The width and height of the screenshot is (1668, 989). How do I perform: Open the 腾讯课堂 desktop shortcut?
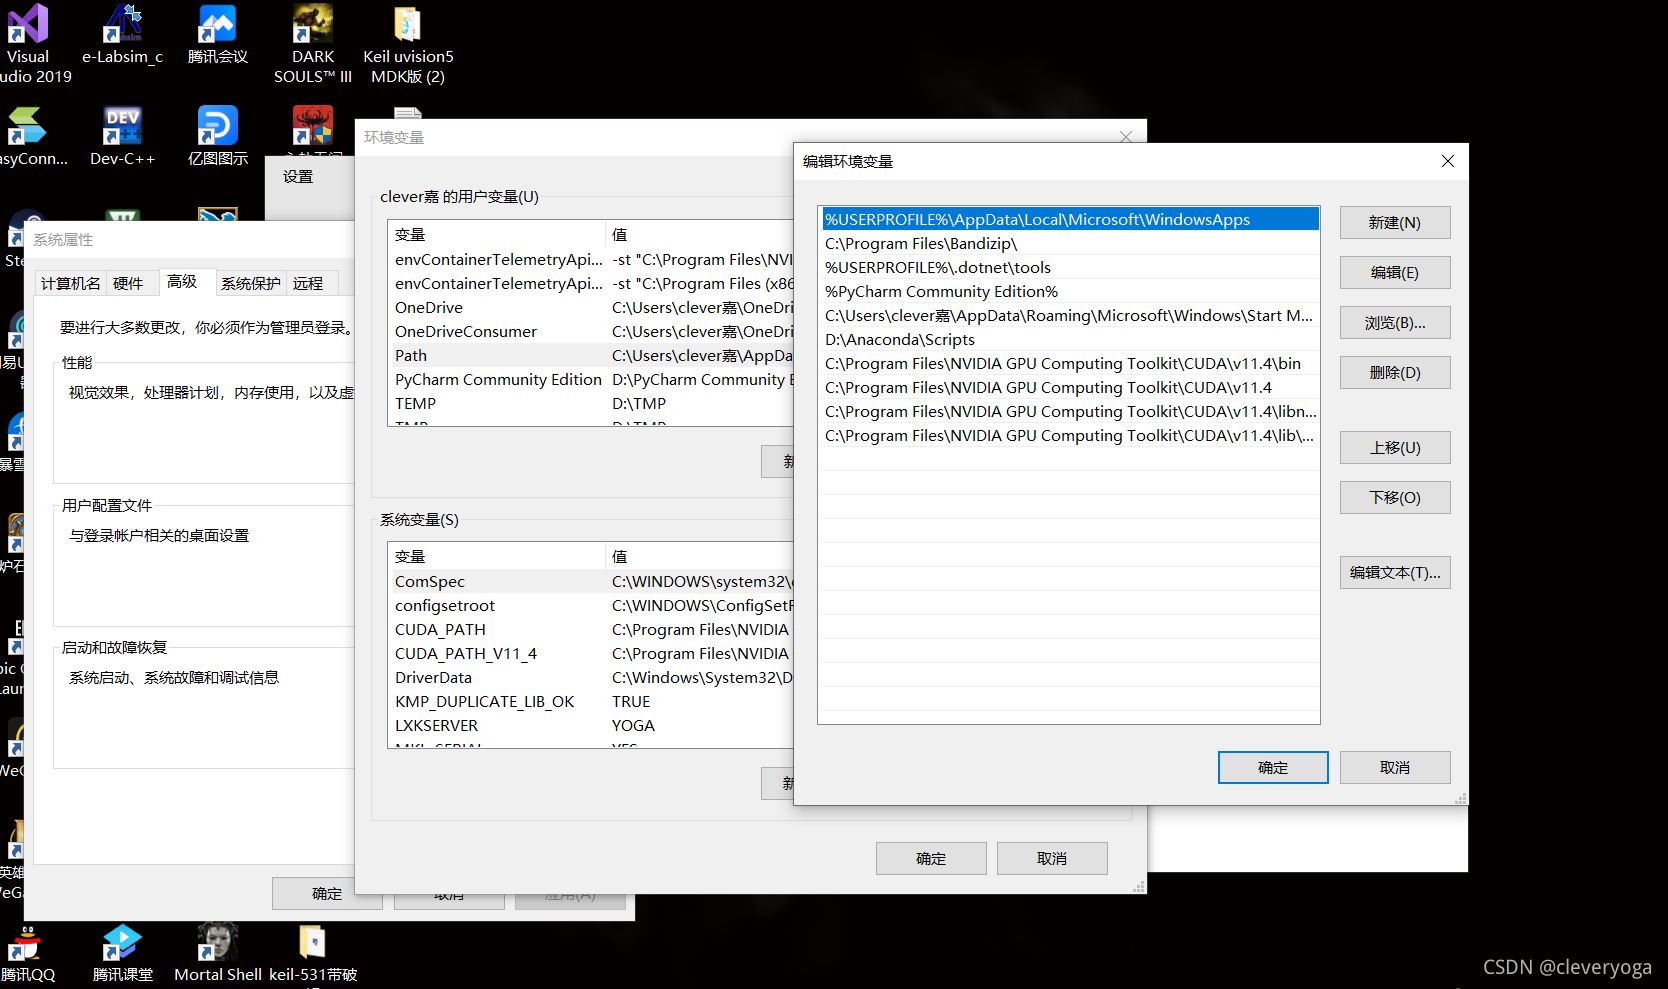pyautogui.click(x=122, y=953)
